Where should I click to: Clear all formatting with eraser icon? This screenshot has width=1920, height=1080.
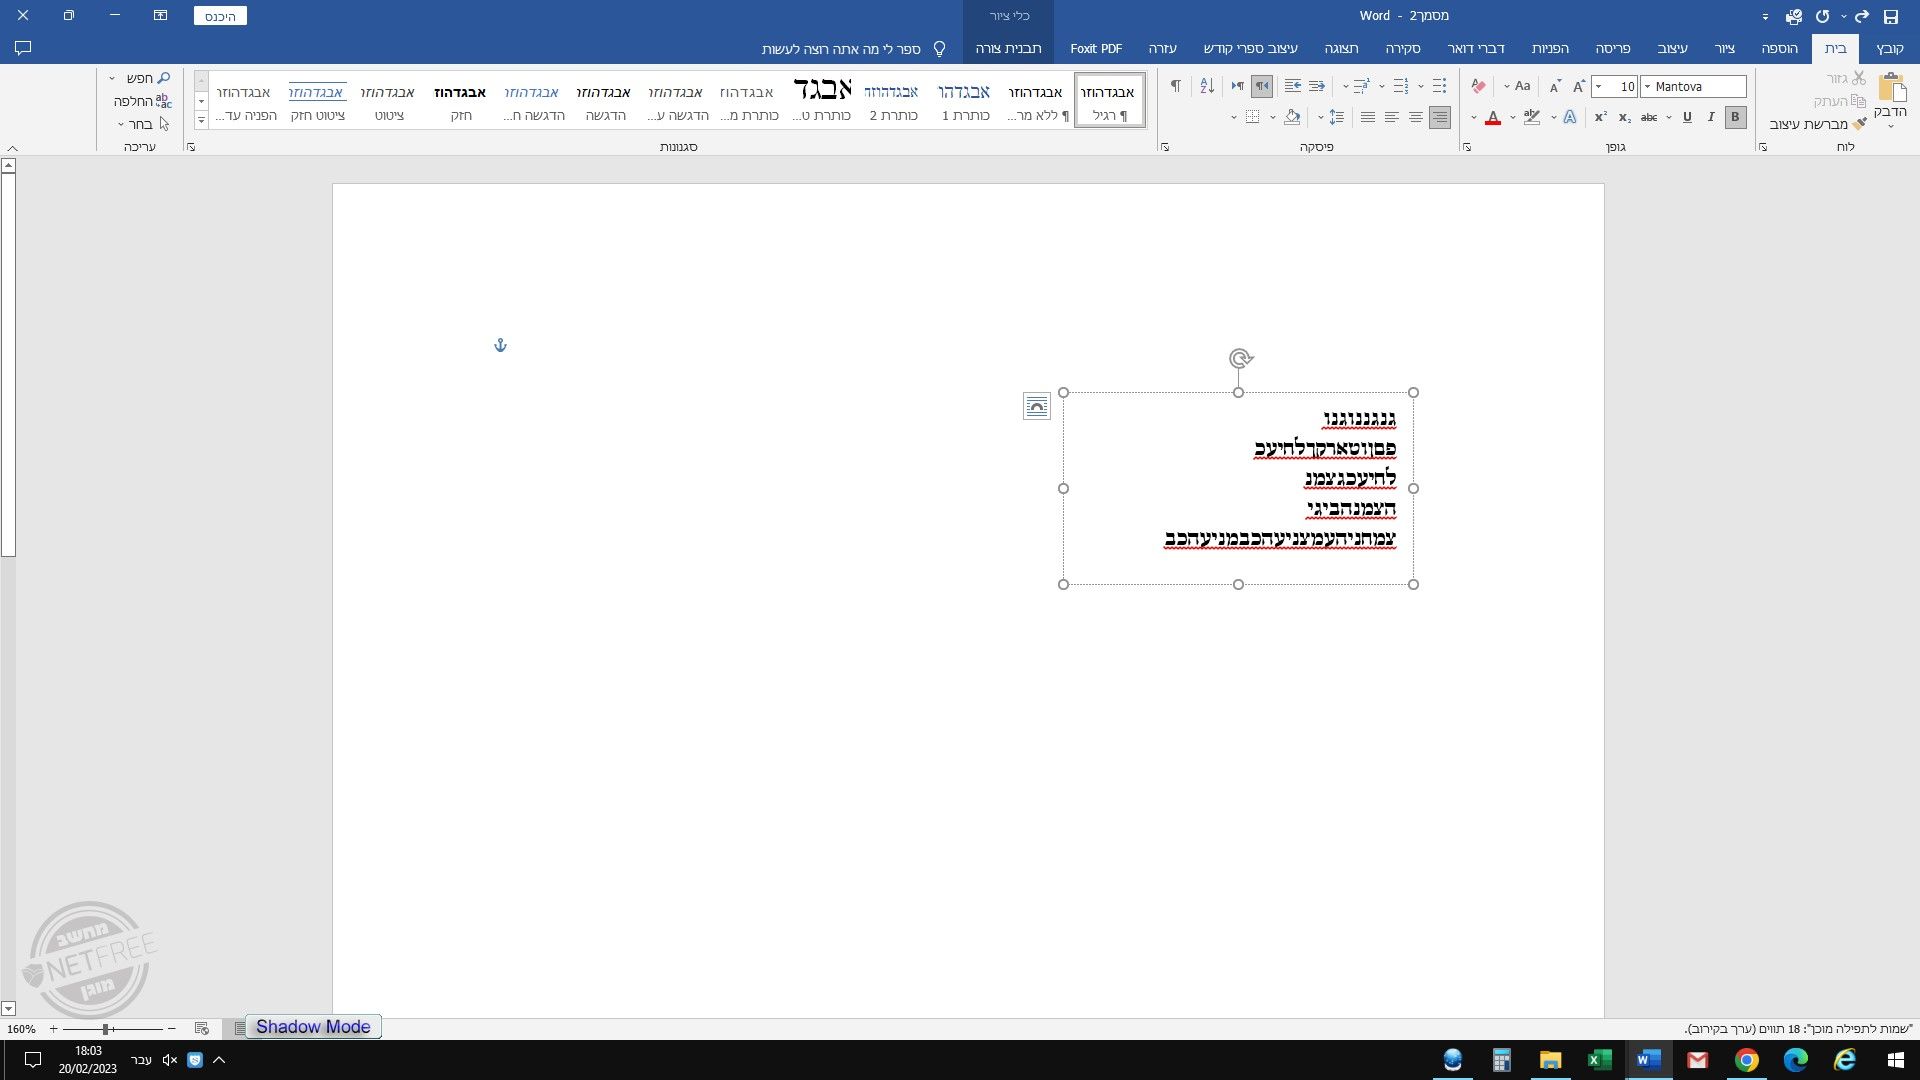click(1478, 86)
